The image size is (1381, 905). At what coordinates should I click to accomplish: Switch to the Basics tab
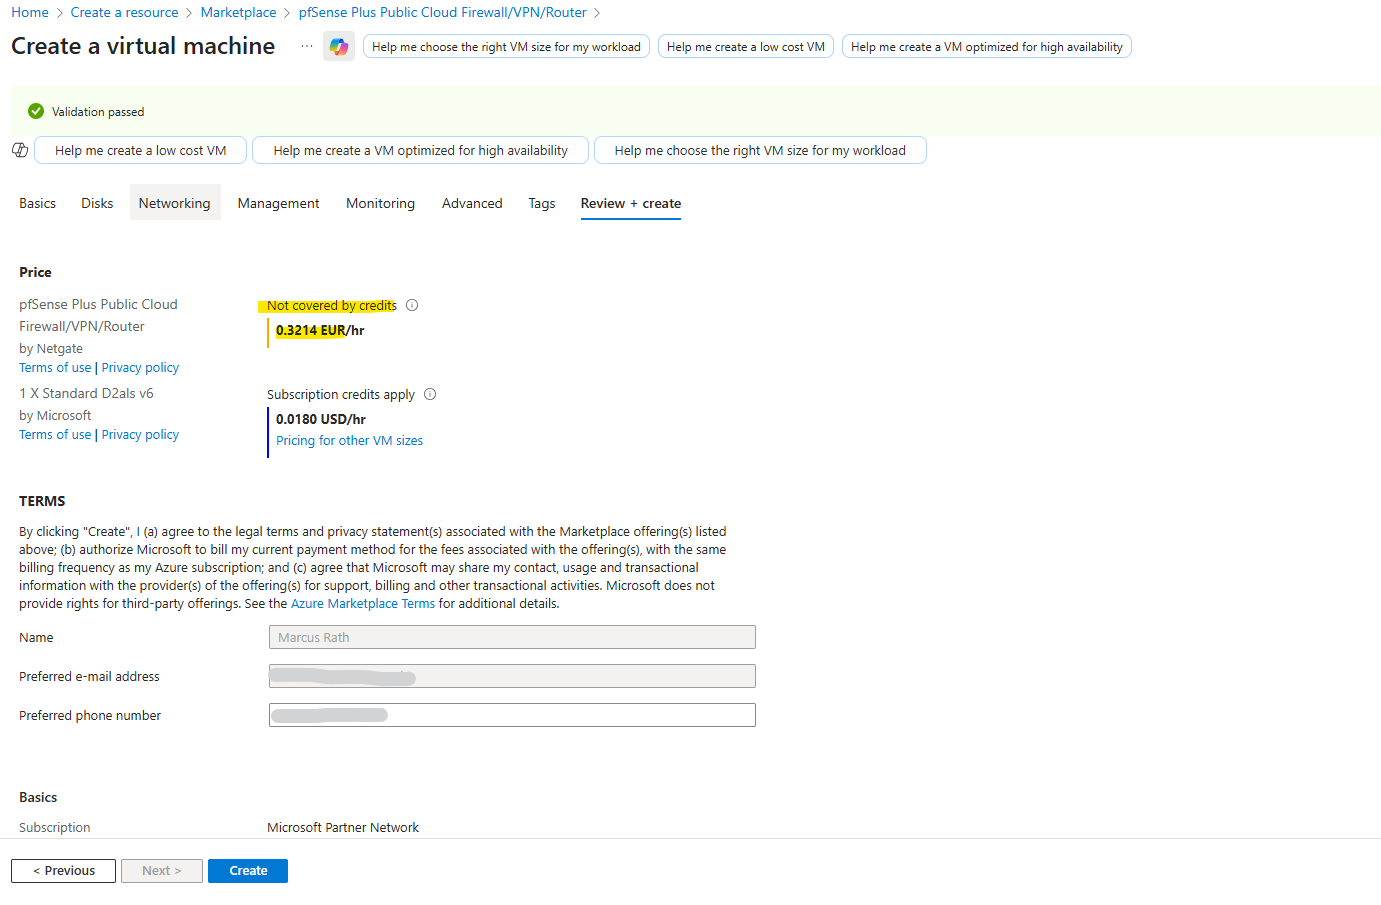(38, 203)
